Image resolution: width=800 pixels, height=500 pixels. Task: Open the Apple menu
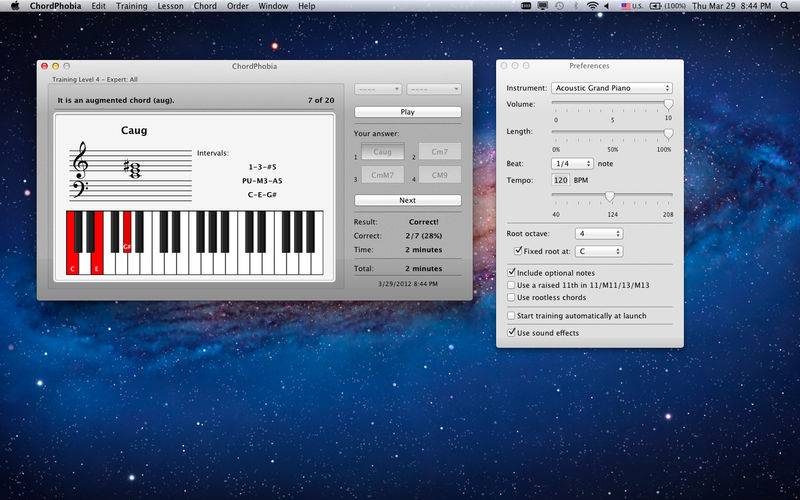pos(15,6)
